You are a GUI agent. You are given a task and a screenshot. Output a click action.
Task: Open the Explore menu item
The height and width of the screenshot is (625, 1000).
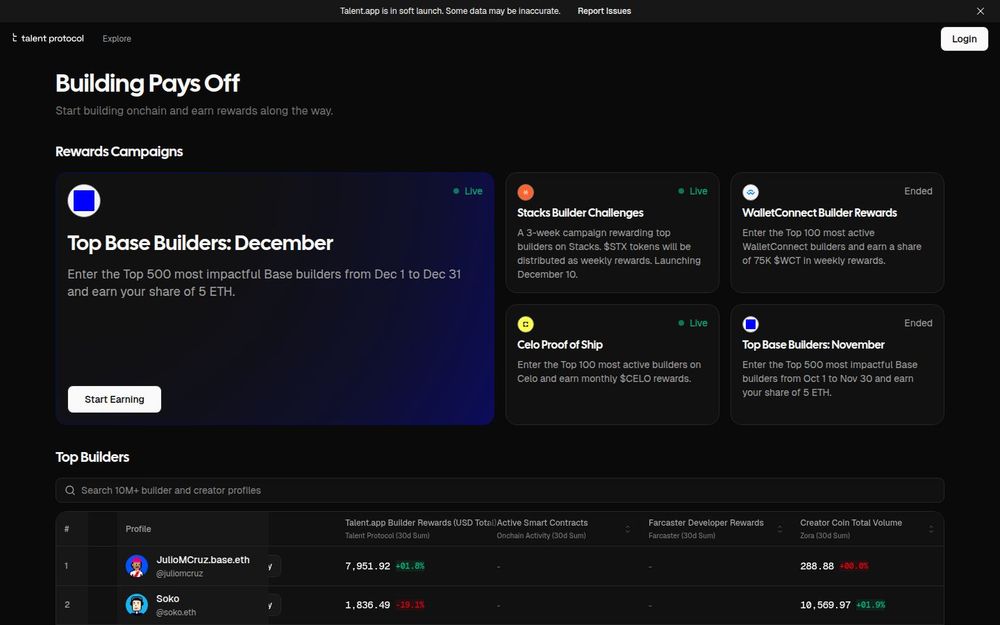pos(117,39)
